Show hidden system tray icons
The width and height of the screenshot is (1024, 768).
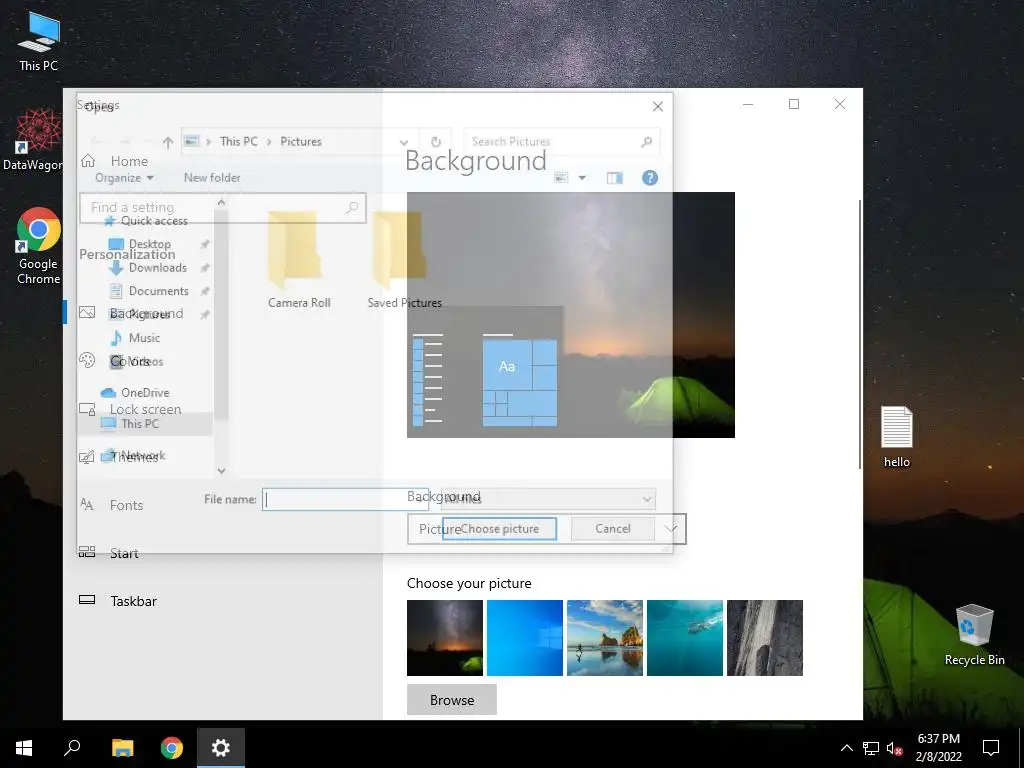point(846,748)
